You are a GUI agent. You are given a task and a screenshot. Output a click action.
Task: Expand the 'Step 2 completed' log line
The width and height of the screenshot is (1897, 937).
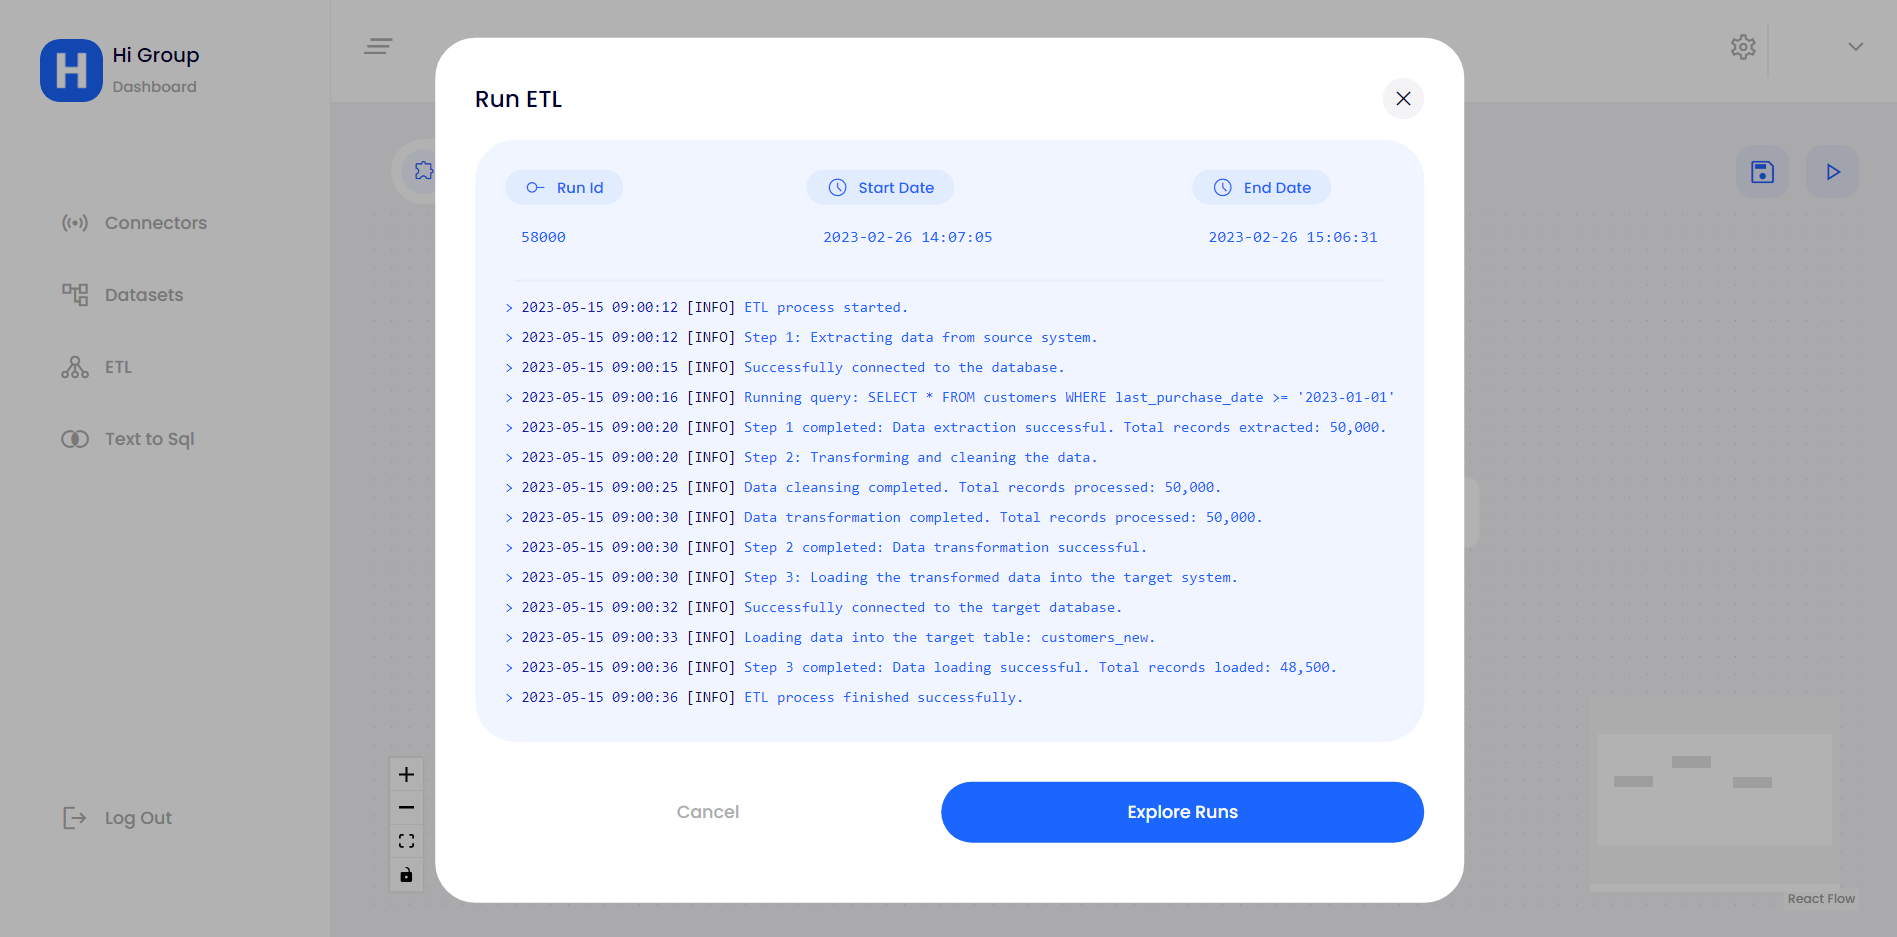click(509, 548)
